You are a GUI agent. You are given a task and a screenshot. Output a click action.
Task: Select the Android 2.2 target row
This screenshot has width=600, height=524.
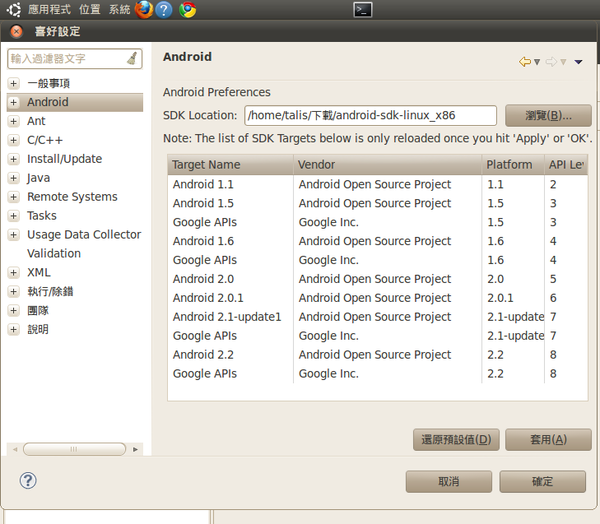(378, 355)
